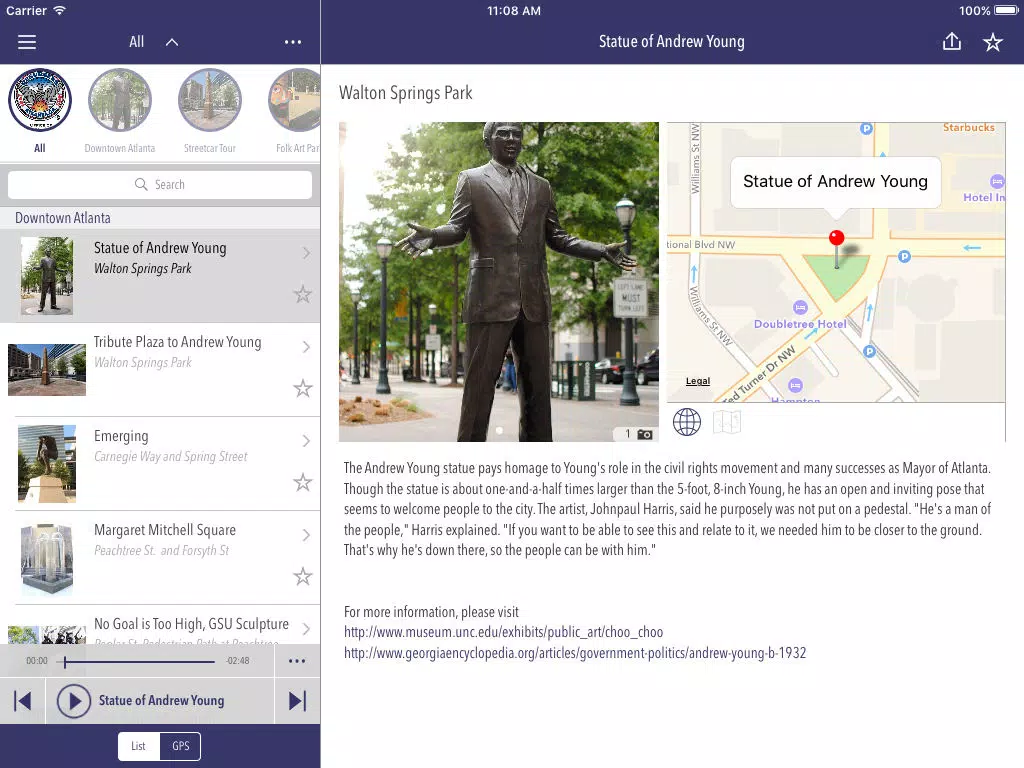1024x768 pixels.
Task: Expand Statue of Andrew Young chevron
Action: coord(306,253)
